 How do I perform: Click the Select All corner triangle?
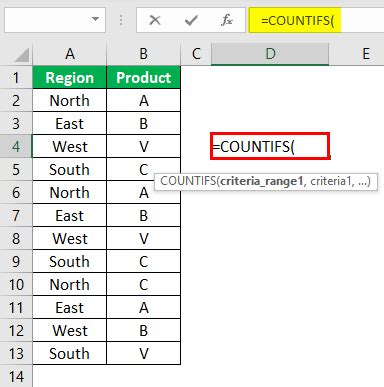click(22, 55)
